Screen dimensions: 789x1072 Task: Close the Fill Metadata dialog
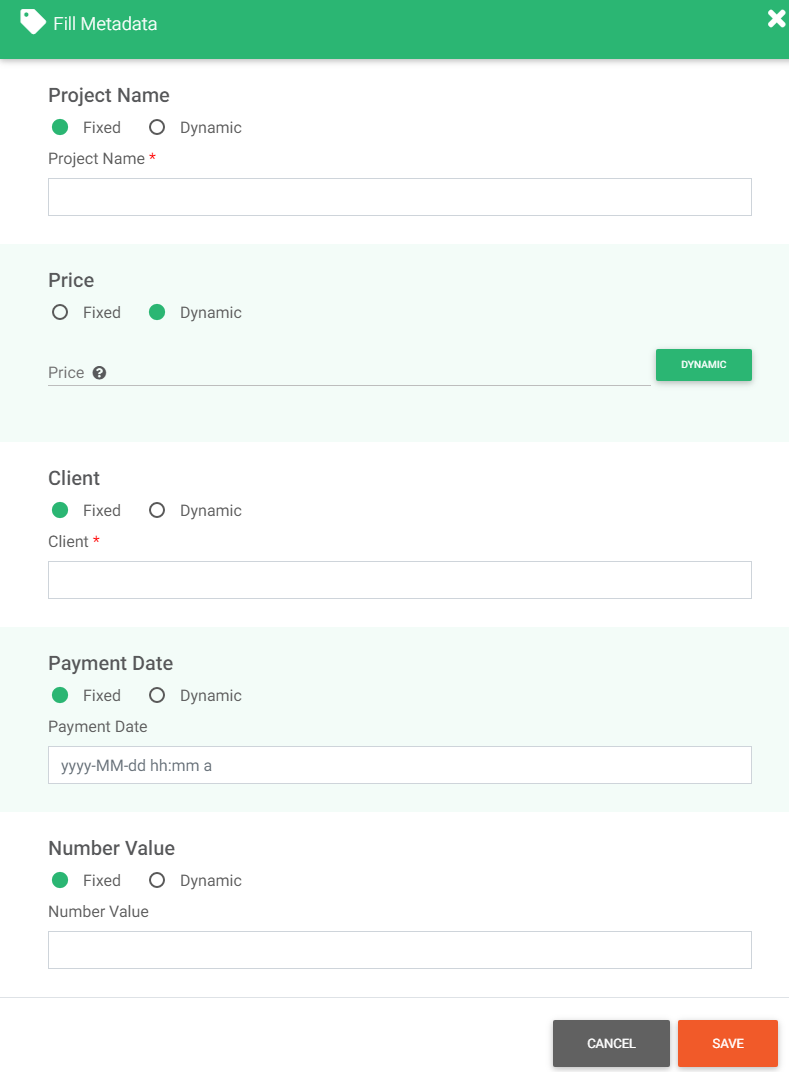click(x=776, y=18)
